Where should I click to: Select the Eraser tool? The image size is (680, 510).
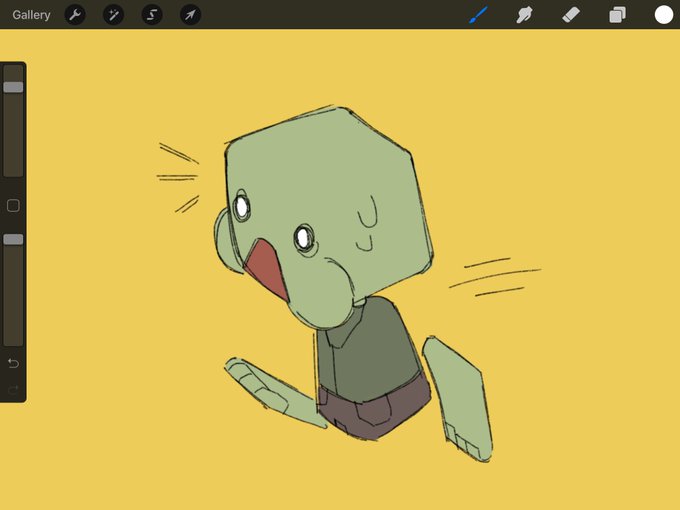[571, 15]
